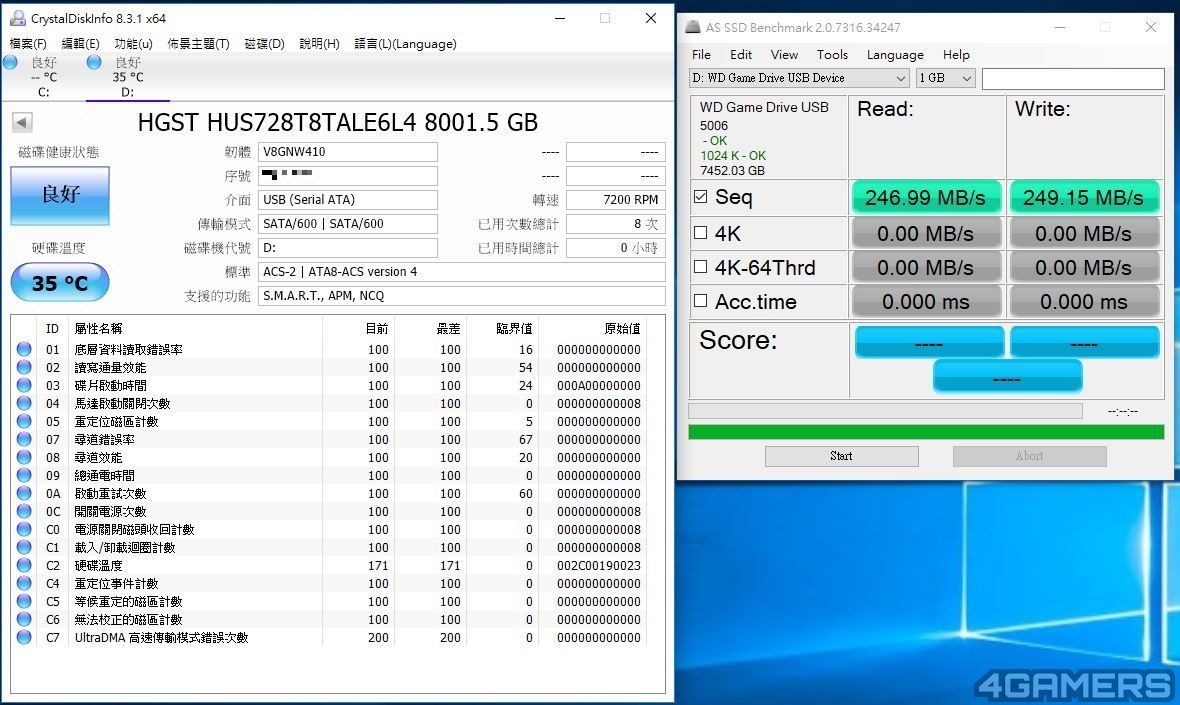Click the Seq read result 246.99 MB/s
The image size is (1180, 705).
point(926,197)
